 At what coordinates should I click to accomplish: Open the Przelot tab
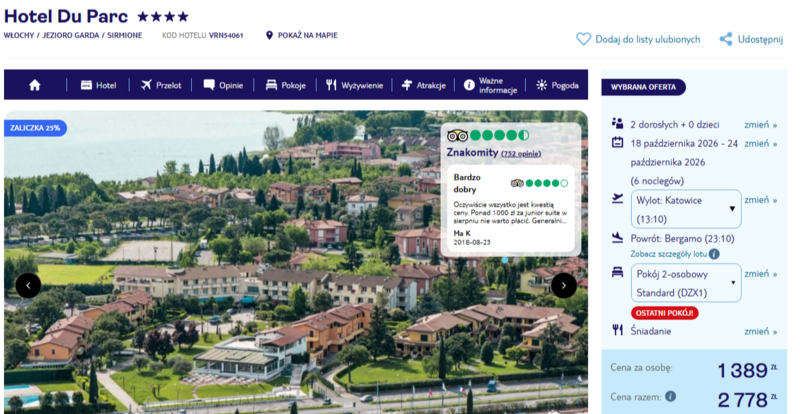161,85
